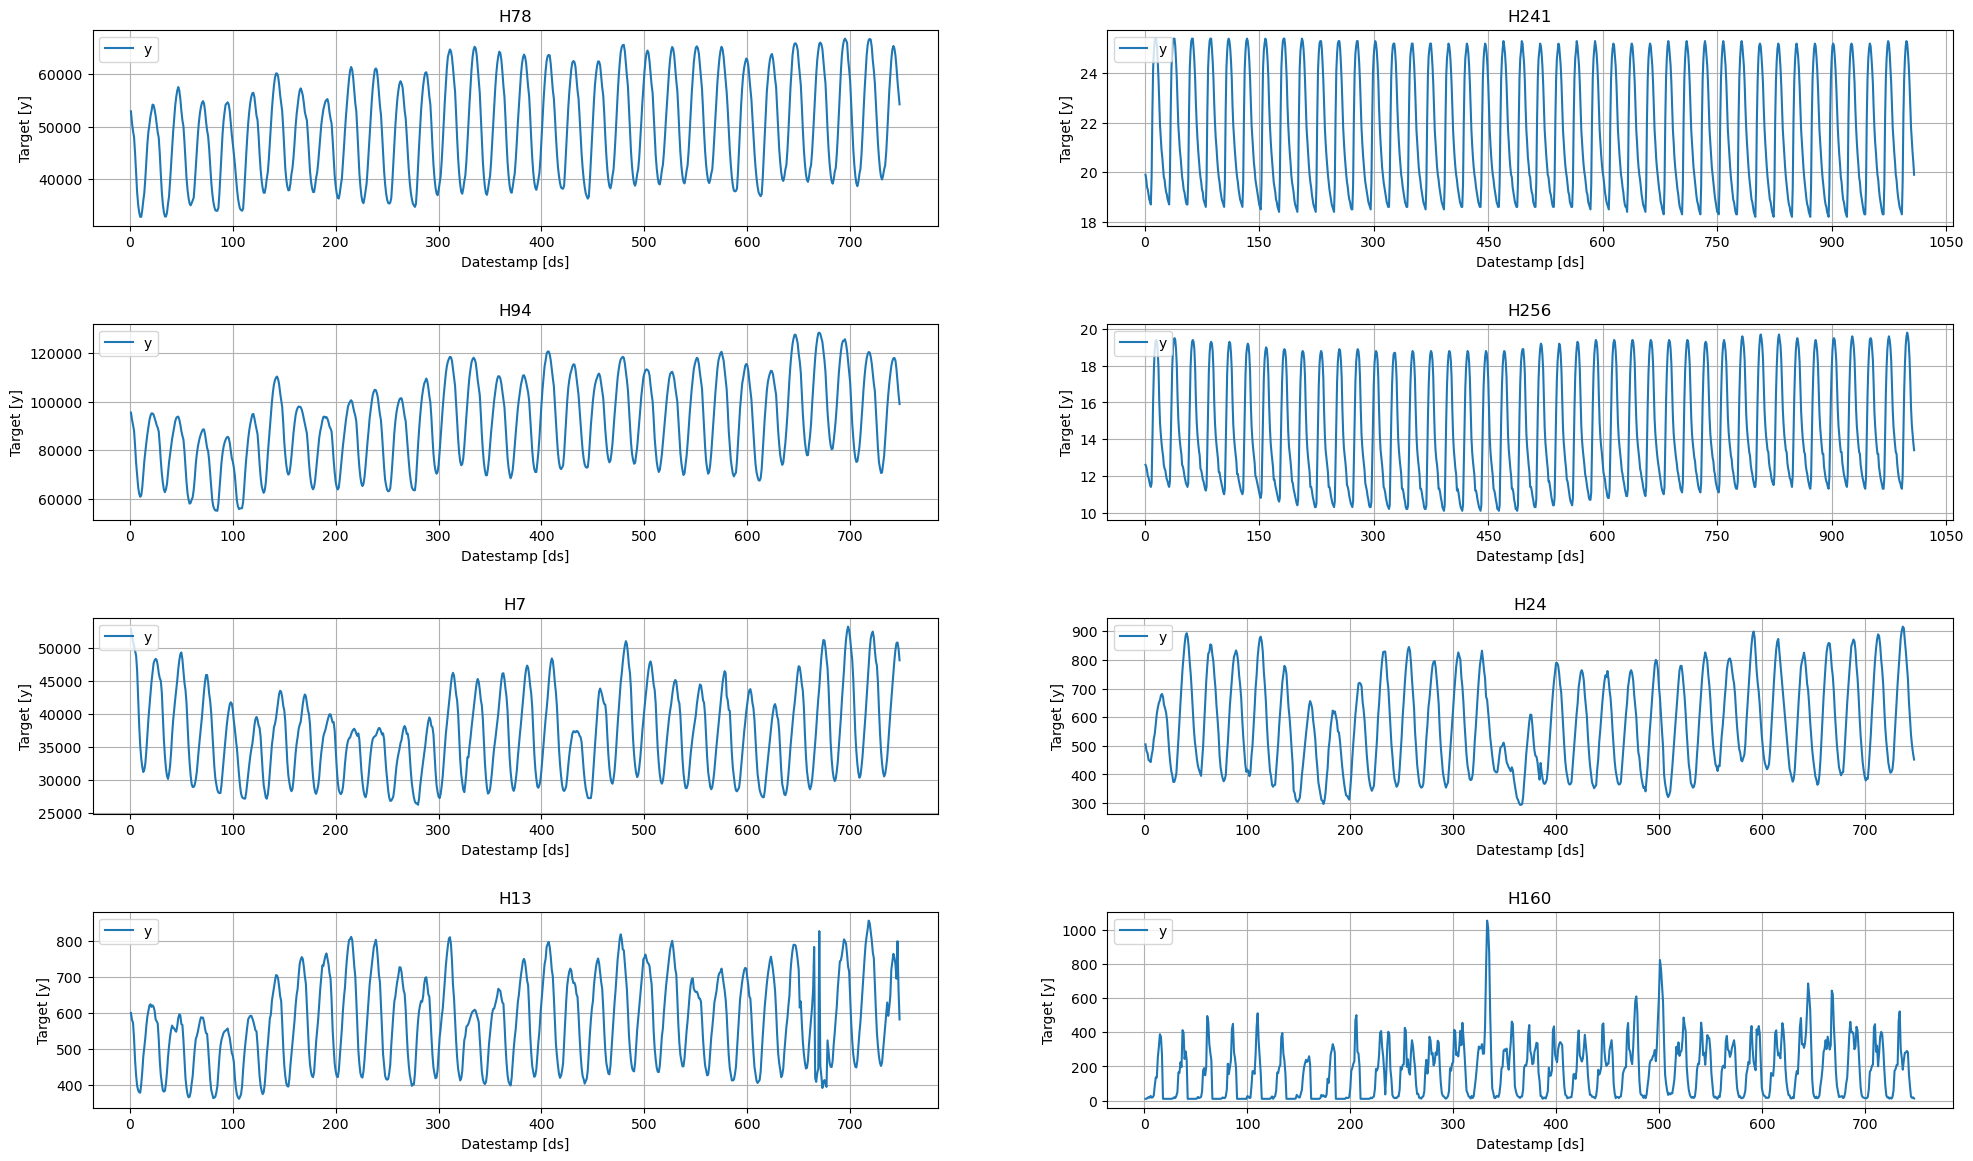
Task: Click 'Datestamp [ds]' label under H7 plot
Action: [515, 850]
